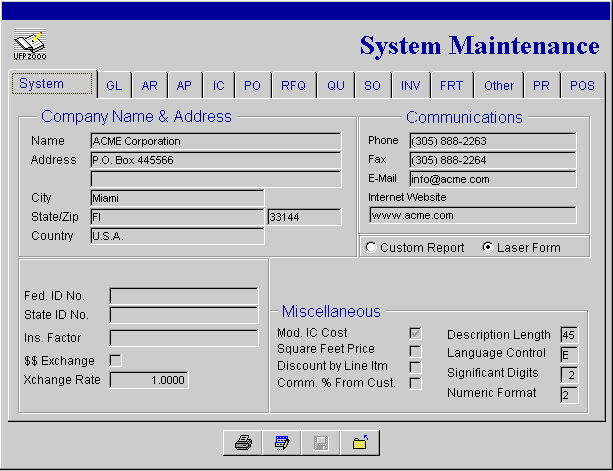613x471 pixels.
Task: Click the State field containing Fl
Action: click(177, 217)
